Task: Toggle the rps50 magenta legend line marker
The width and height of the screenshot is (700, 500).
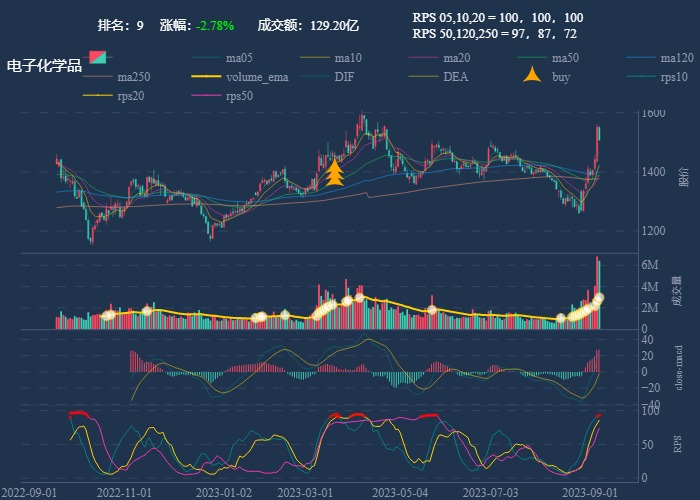Action: click(205, 96)
